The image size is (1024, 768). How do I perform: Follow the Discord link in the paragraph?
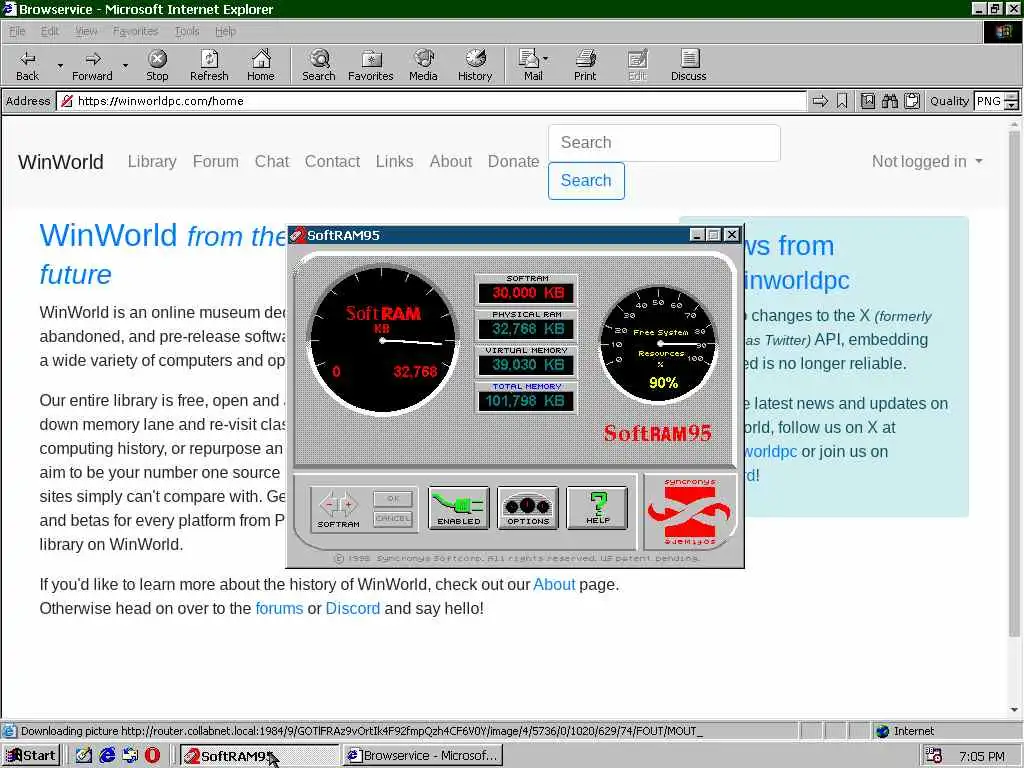pyautogui.click(x=353, y=609)
